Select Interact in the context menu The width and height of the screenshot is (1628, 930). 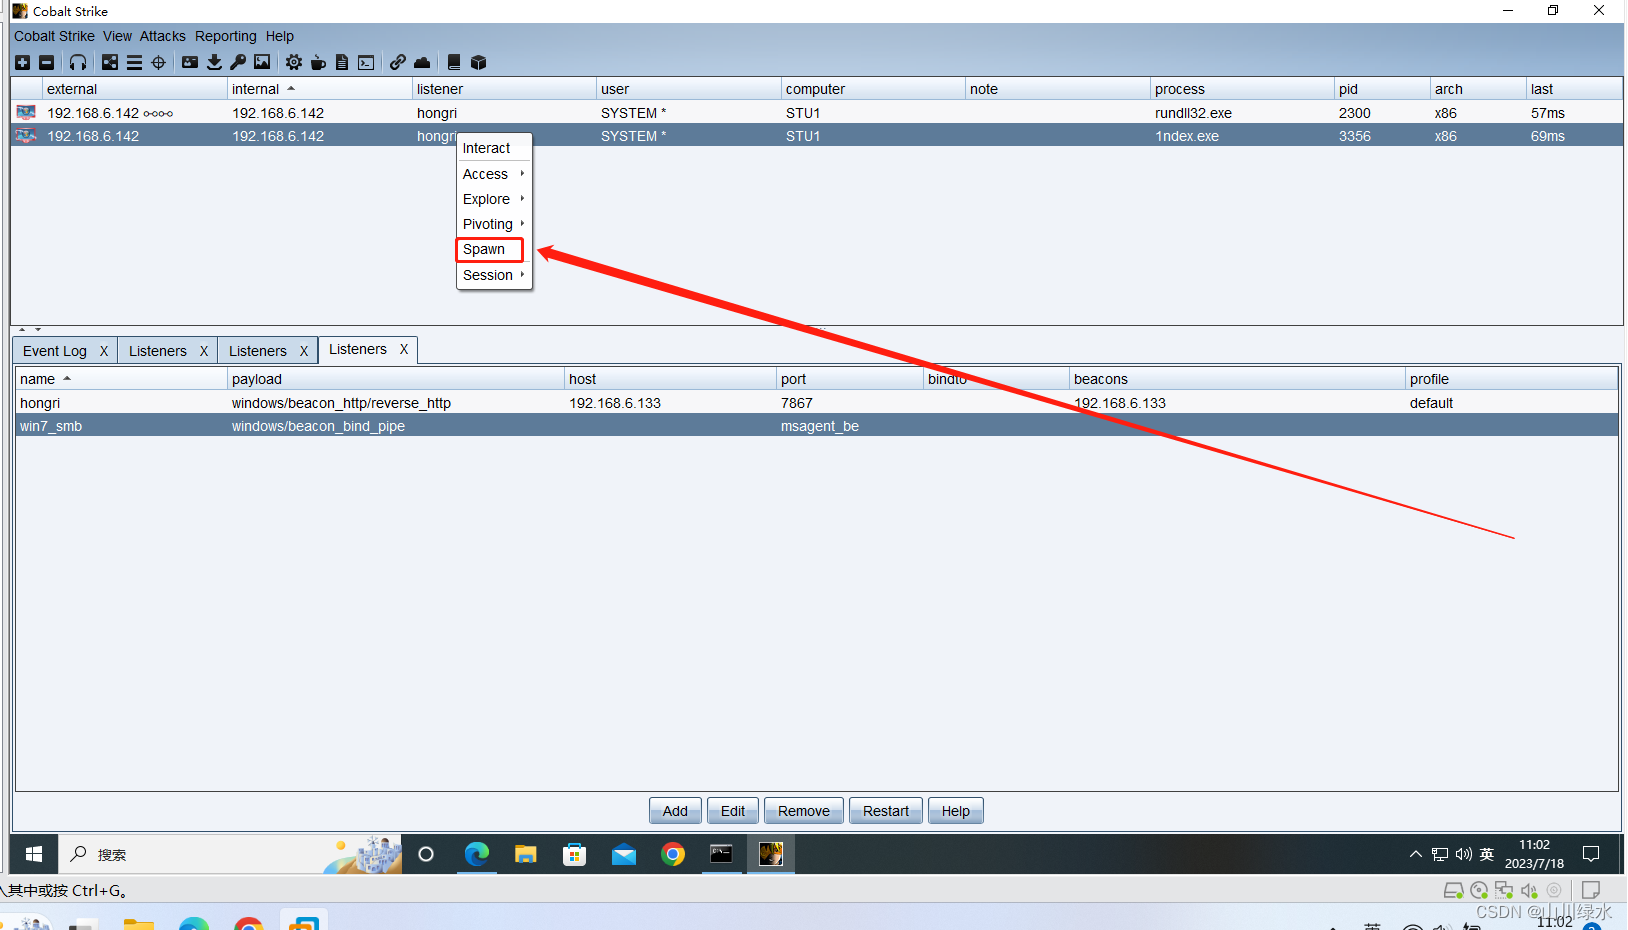tap(494, 148)
